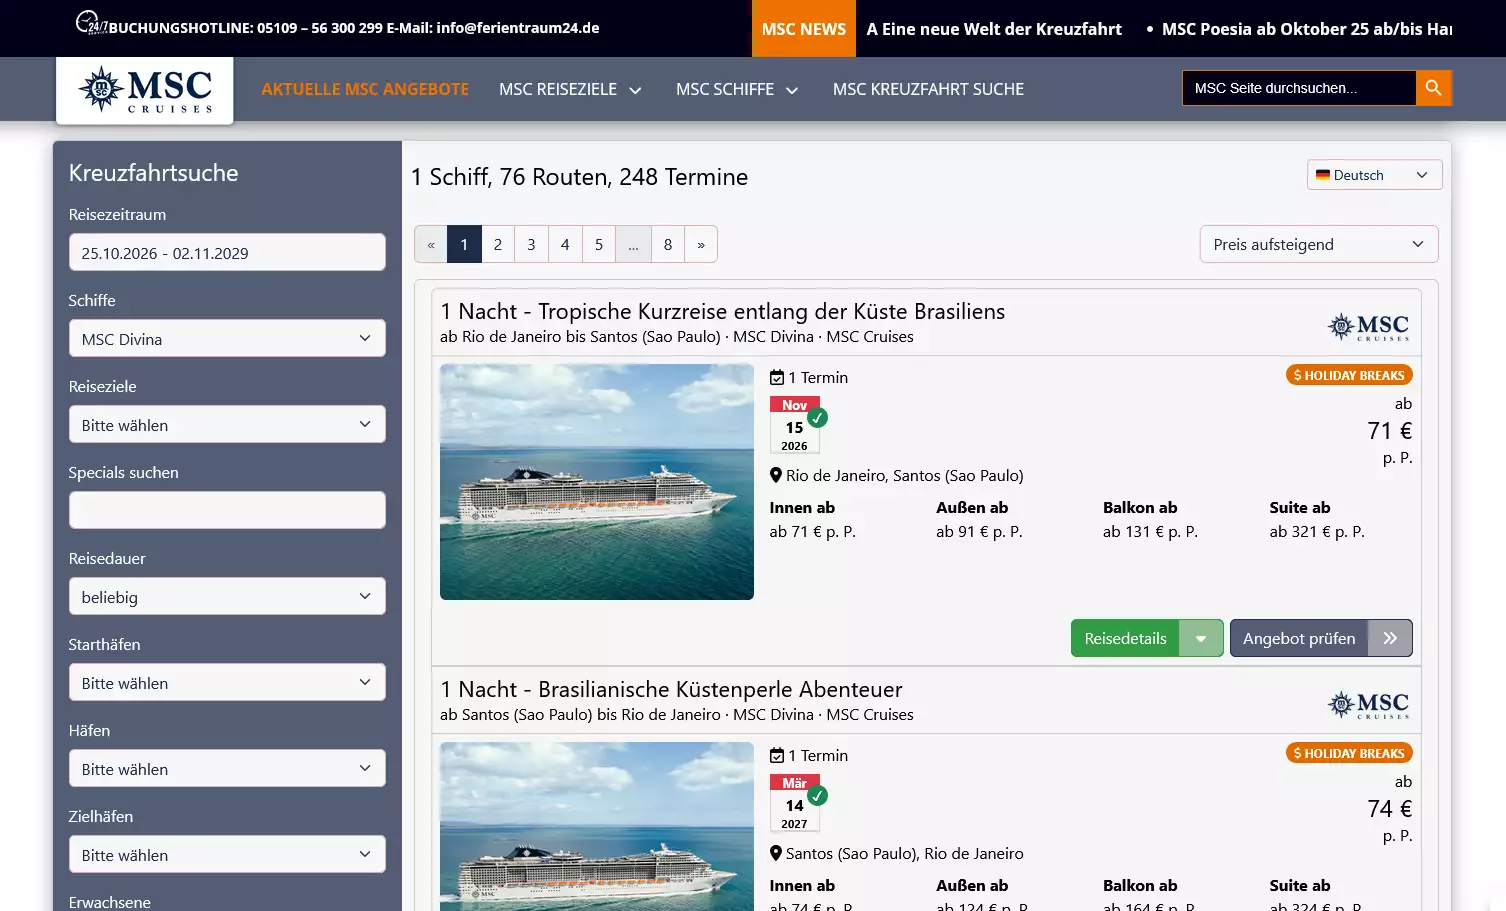This screenshot has height=911, width=1506.
Task: Open Aktuelle MSC Angebote menu item
Action: tap(365, 89)
